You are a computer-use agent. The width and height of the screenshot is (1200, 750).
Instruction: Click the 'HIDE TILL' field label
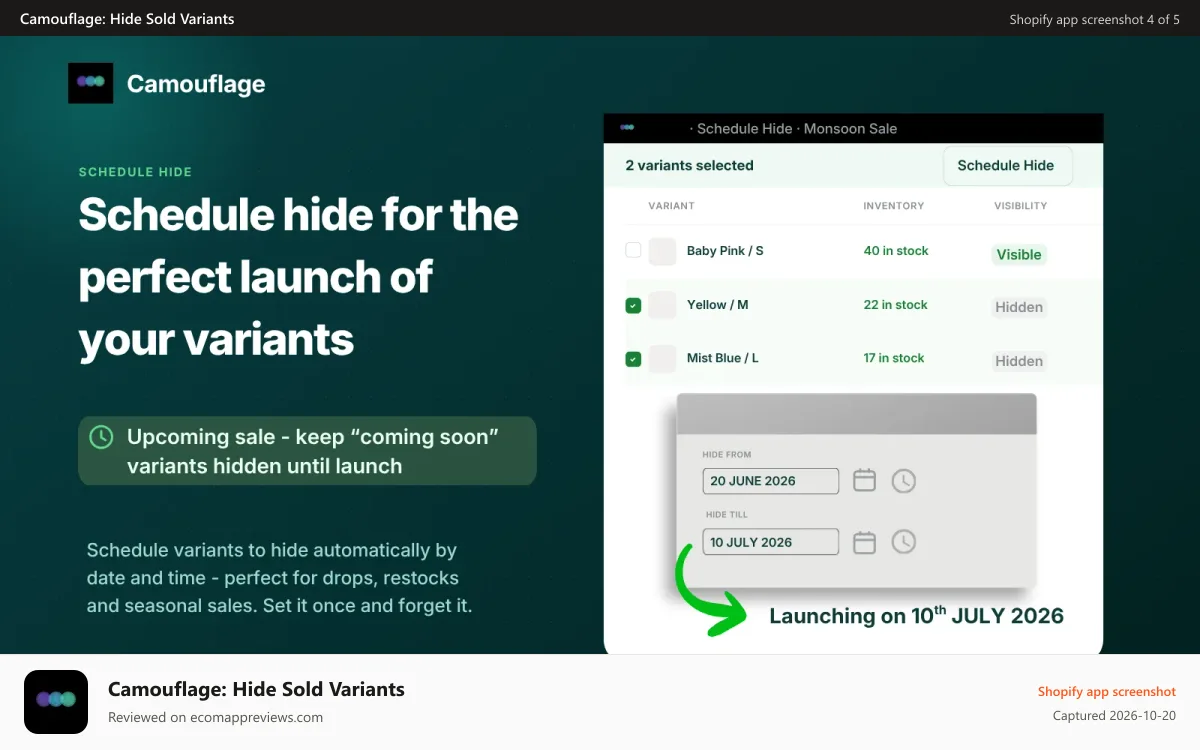727,515
